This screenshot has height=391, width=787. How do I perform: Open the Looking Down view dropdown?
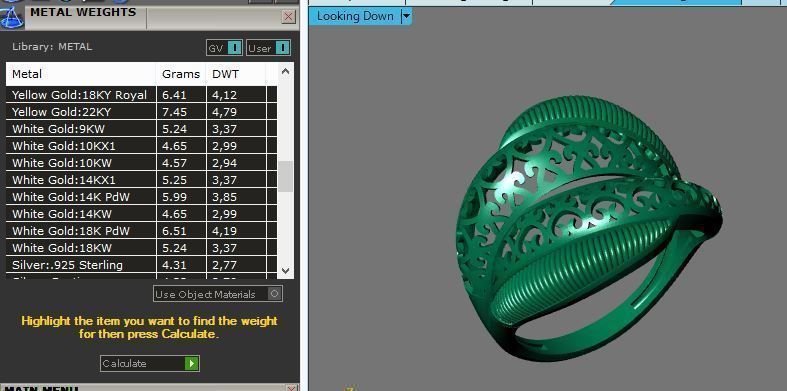click(x=406, y=17)
